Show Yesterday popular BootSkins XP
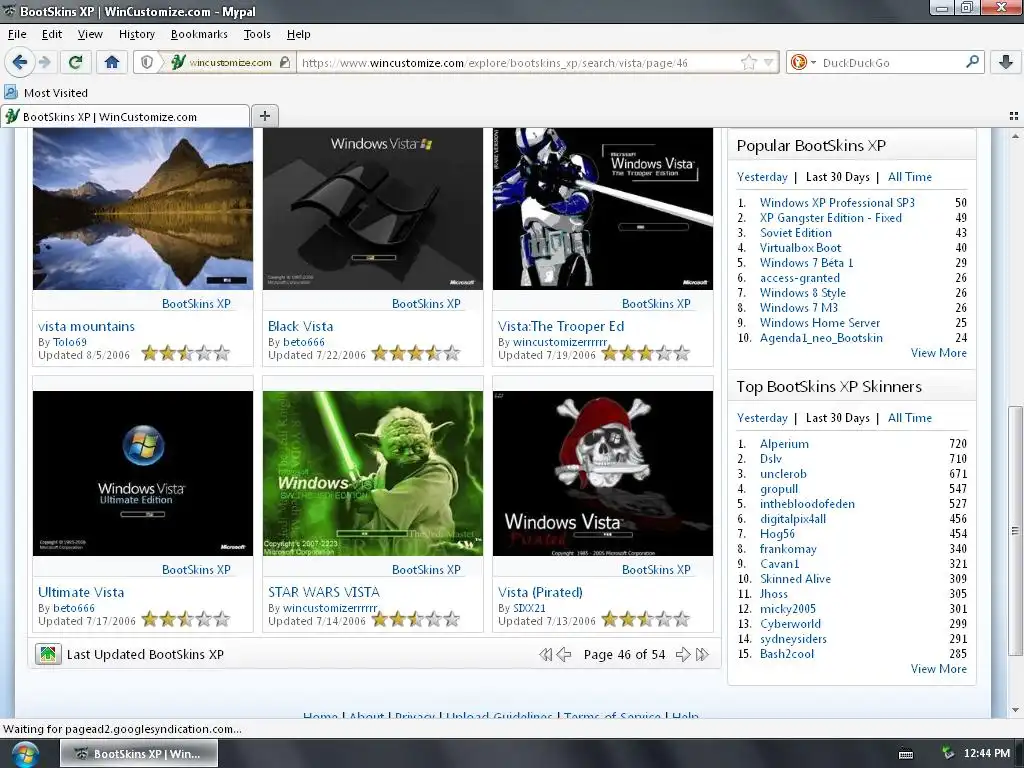Image resolution: width=1024 pixels, height=768 pixels. tap(762, 176)
